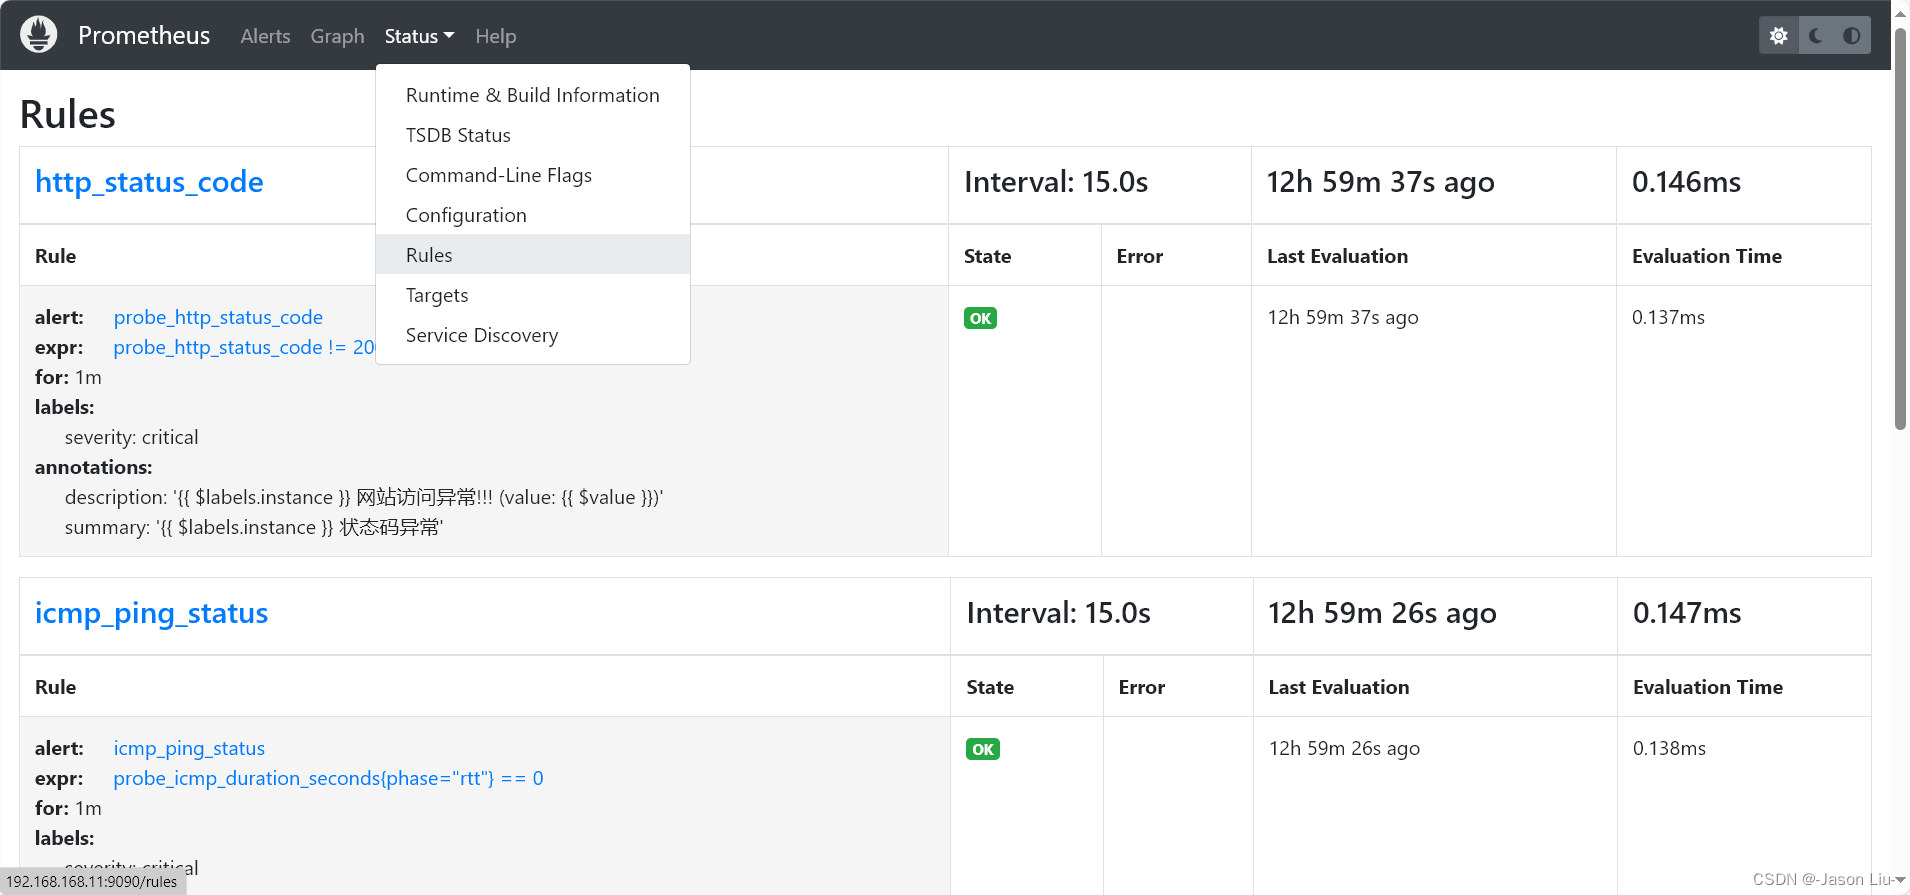Image resolution: width=1910 pixels, height=895 pixels.
Task: Click the Rules page heading
Action: click(x=68, y=115)
